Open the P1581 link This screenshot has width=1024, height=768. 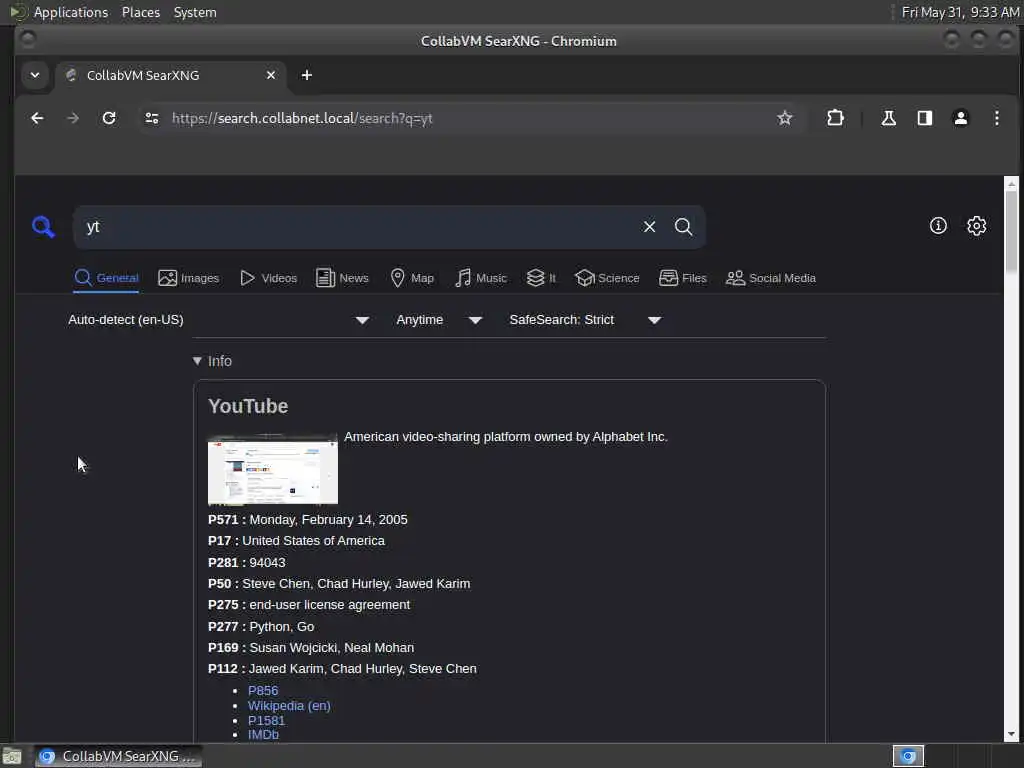tap(266, 720)
